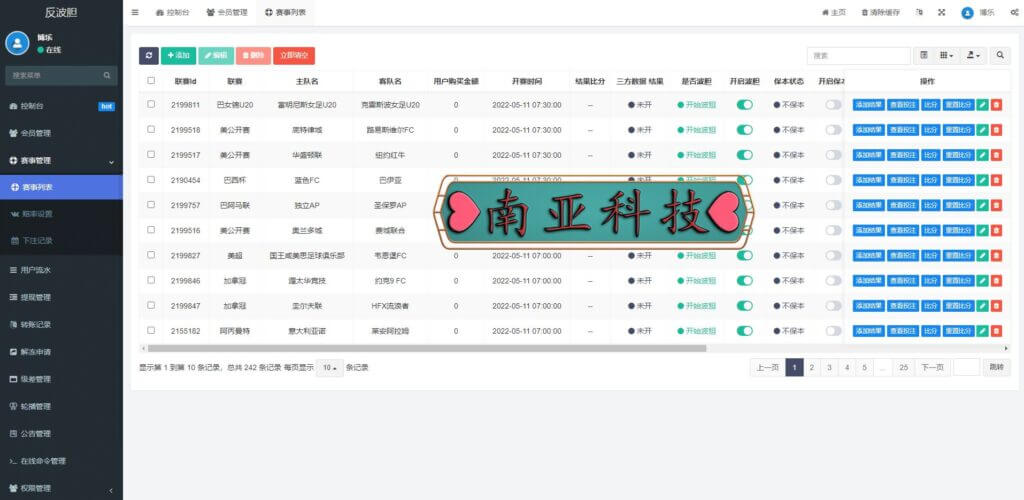Delete row 2199757 with red trash icon

pyautogui.click(x=996, y=205)
